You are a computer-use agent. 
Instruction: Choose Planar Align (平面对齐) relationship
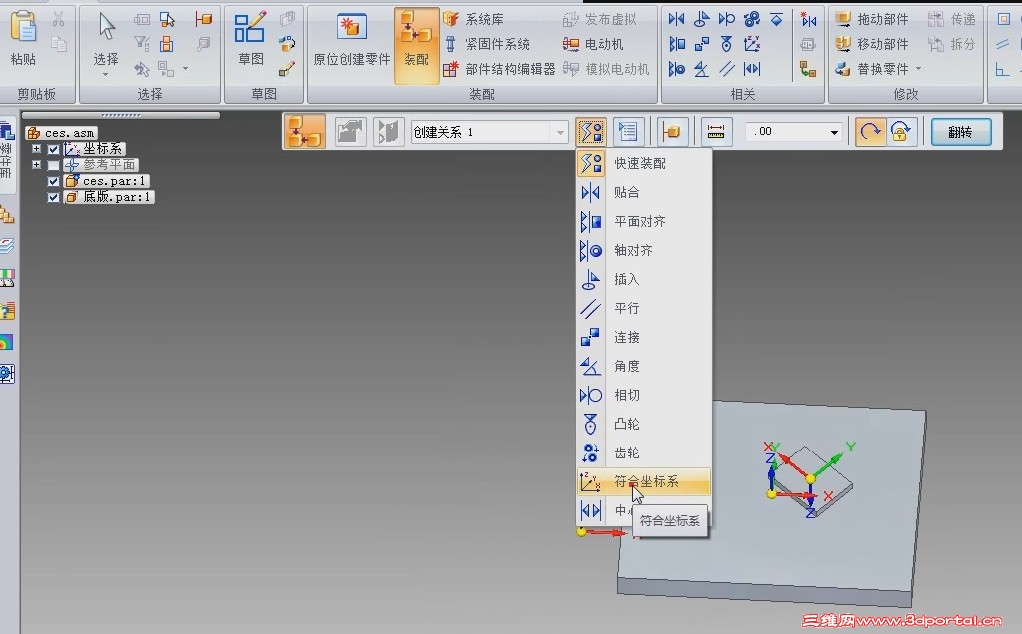(643, 222)
